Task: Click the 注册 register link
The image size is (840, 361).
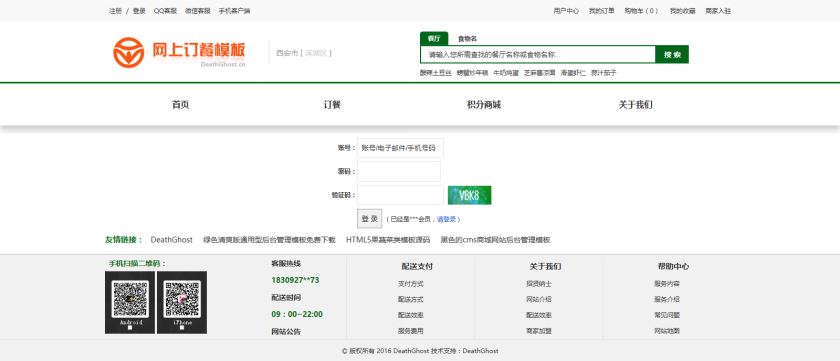Action: tap(115, 11)
